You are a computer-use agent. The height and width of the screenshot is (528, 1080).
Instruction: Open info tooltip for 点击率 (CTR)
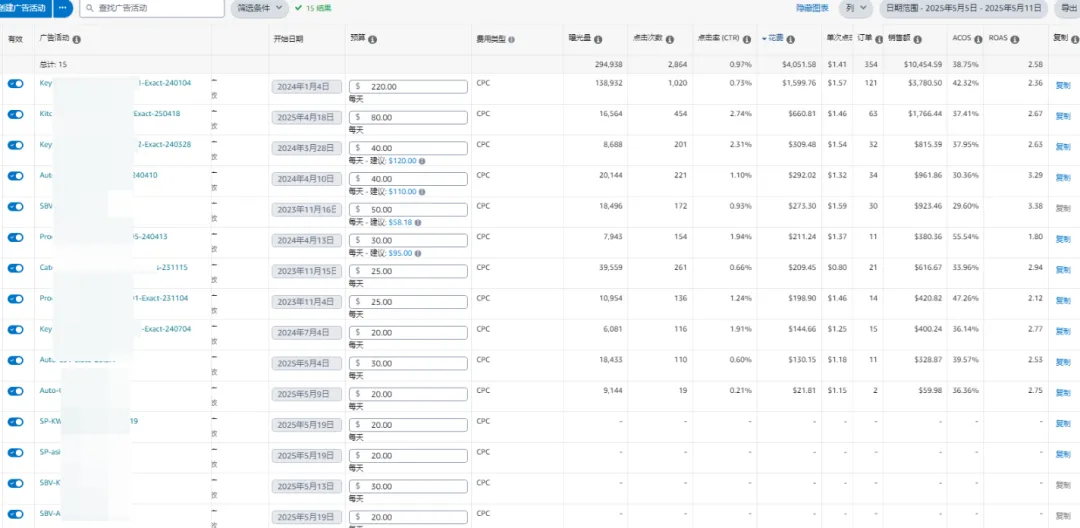point(747,40)
